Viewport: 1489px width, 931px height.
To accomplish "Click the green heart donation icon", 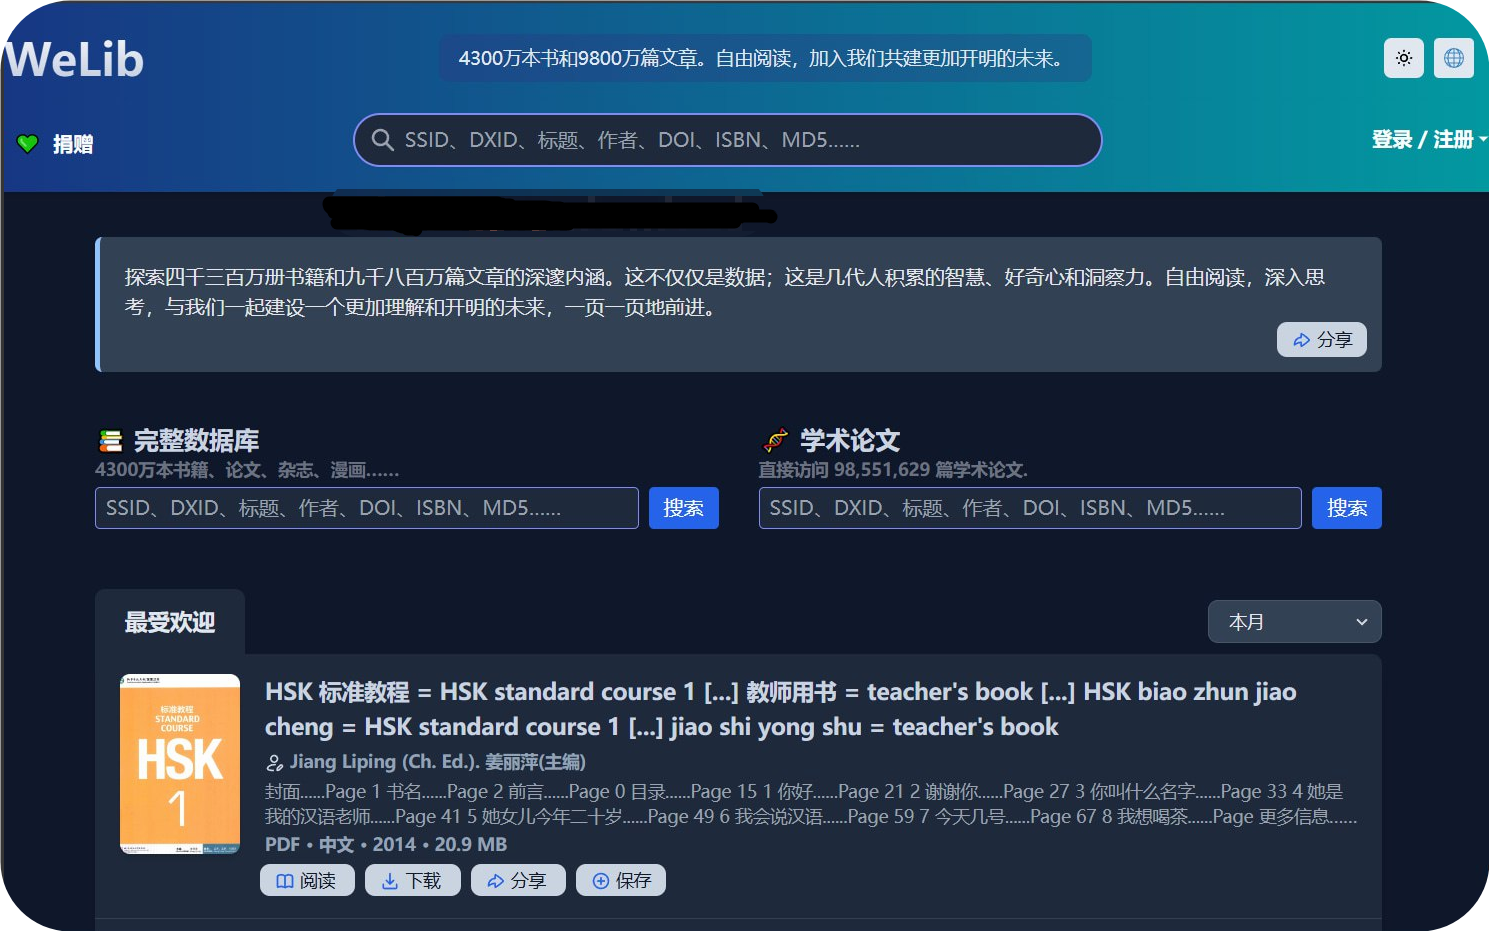I will pos(29,143).
